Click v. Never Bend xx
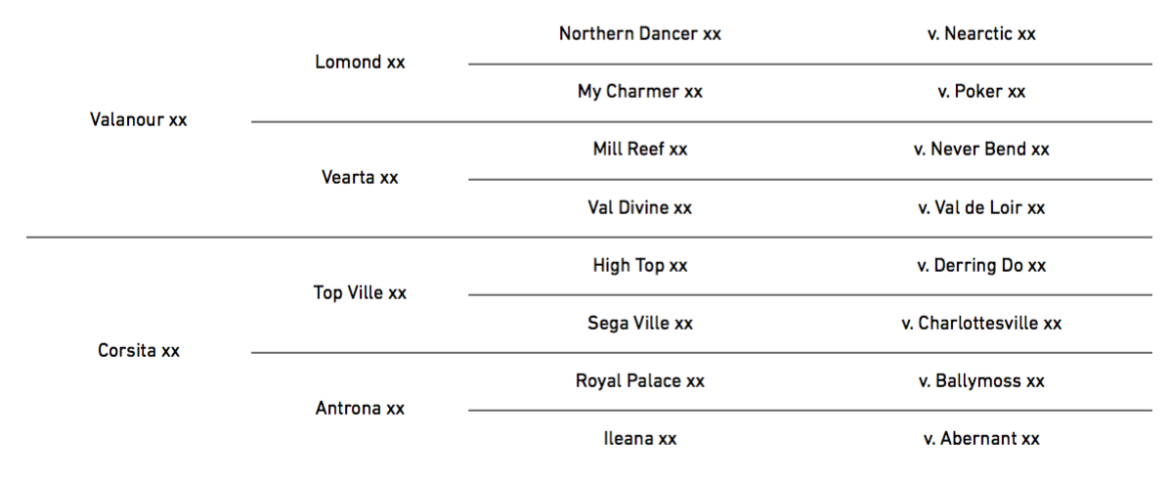The height and width of the screenshot is (483, 1170). click(981, 149)
